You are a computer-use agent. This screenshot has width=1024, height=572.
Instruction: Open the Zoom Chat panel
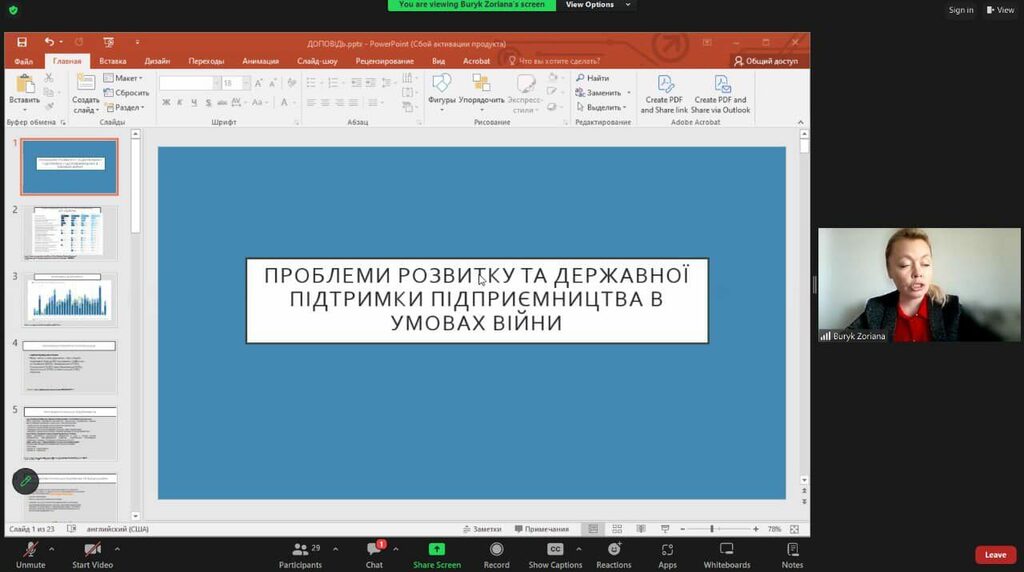374,550
